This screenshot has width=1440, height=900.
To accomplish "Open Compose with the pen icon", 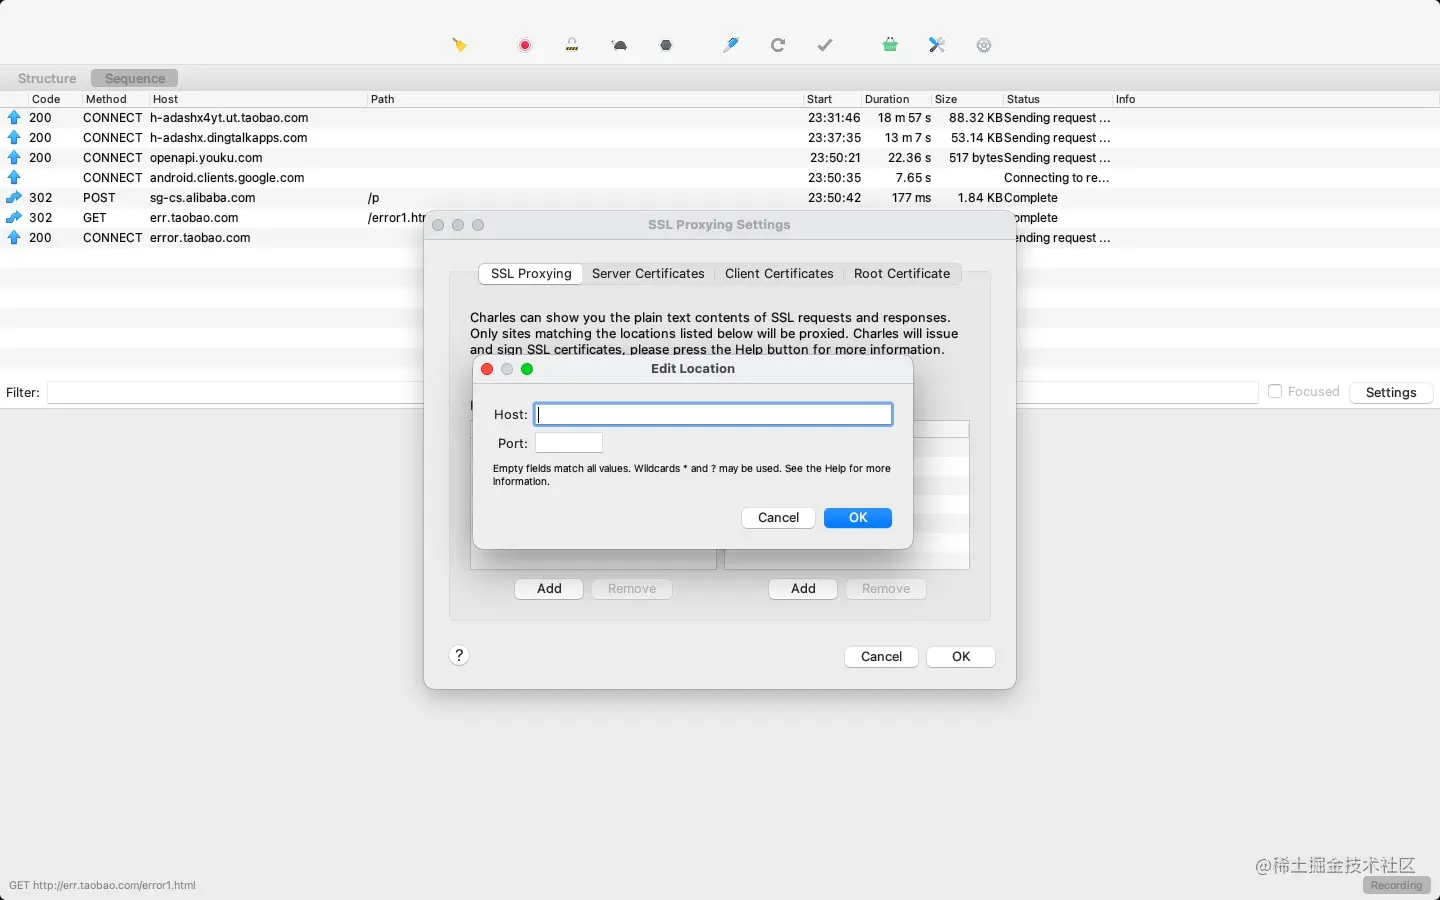I will (731, 45).
